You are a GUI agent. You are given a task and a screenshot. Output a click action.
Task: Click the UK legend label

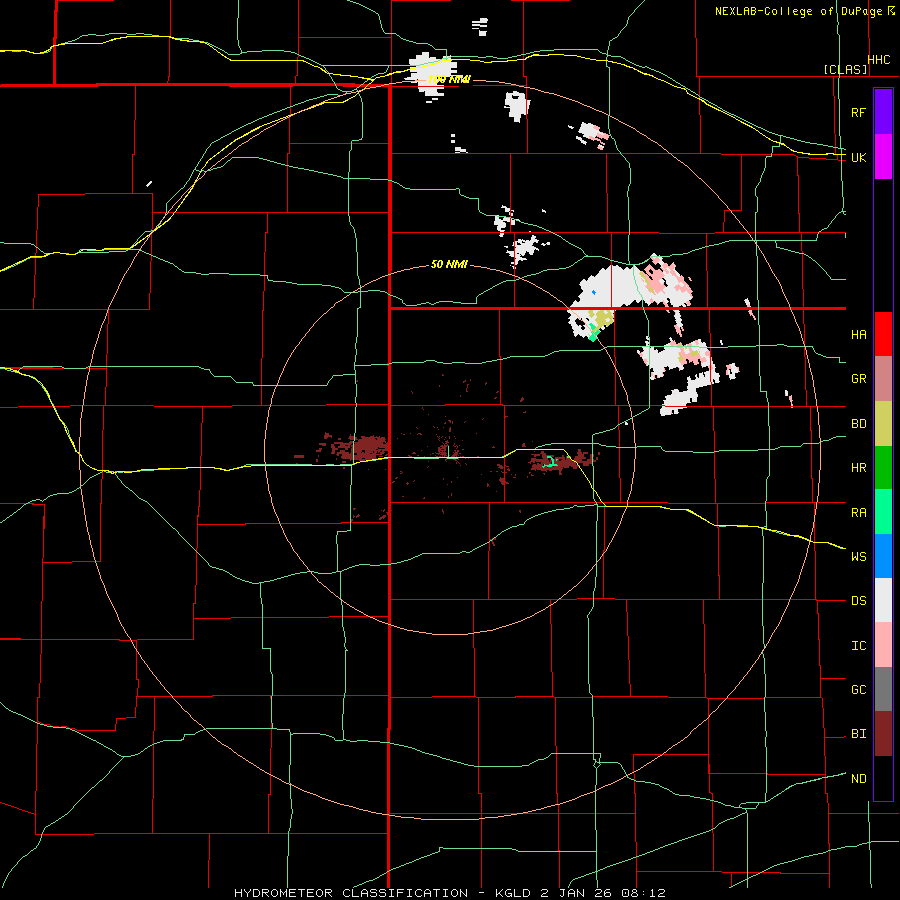pos(858,157)
